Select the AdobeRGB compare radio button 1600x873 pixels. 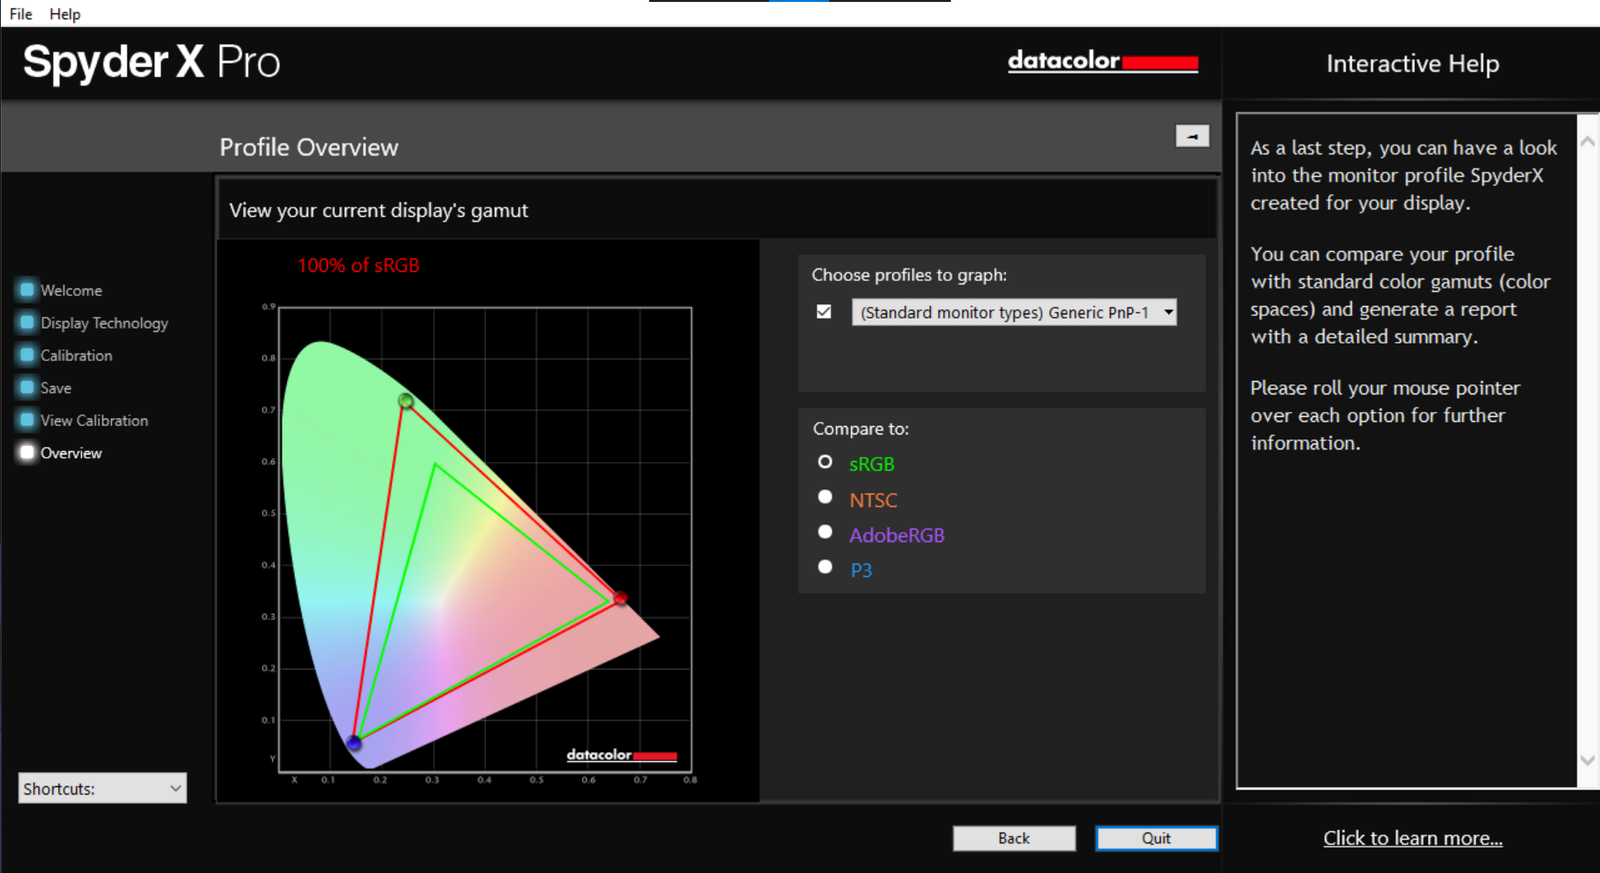point(825,532)
